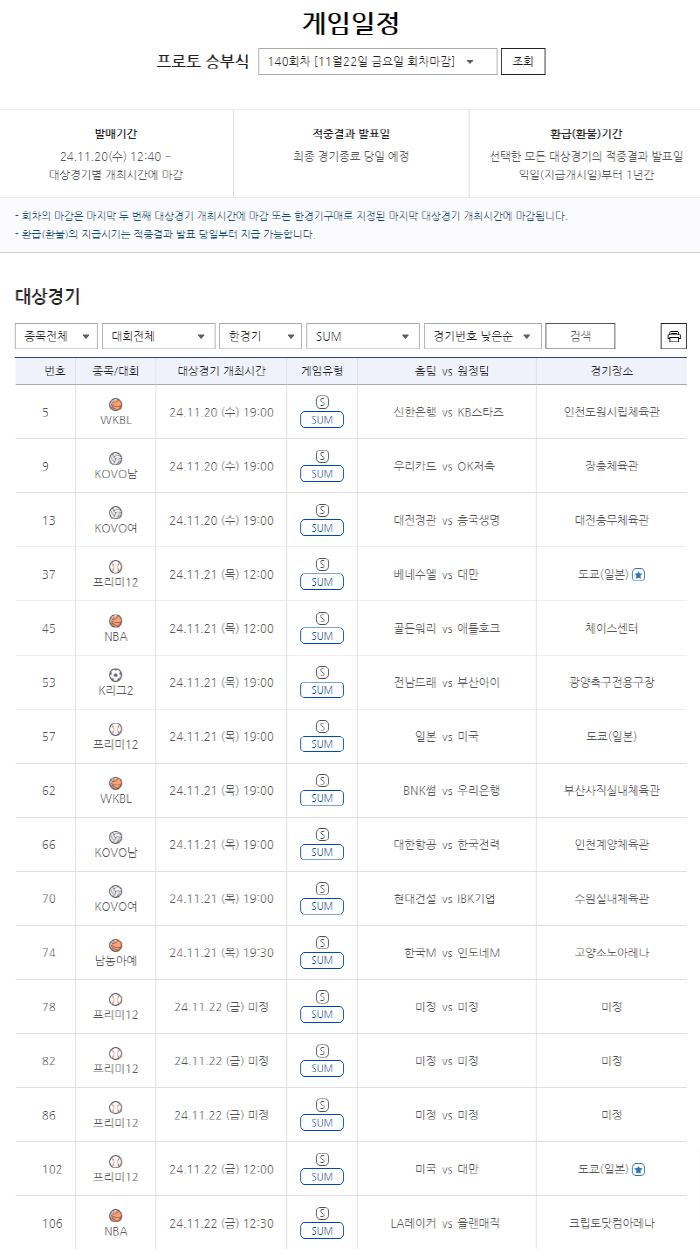This screenshot has width=700, height=1249.
Task: Open the 경기번호 낮은순 sort dropdown
Action: point(482,336)
